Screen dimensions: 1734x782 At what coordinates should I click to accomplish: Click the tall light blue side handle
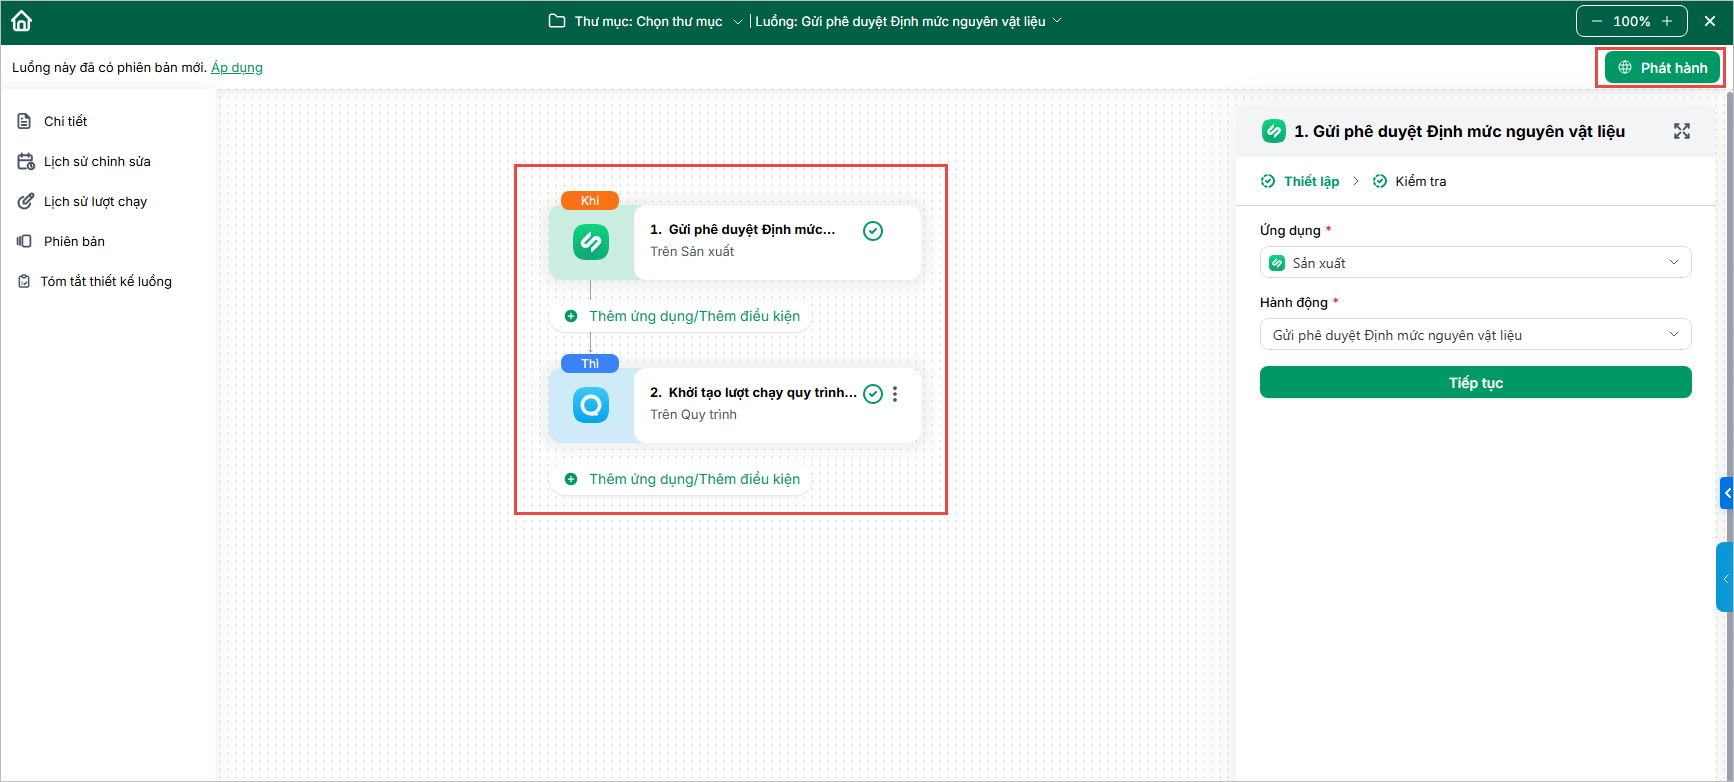tap(1725, 577)
